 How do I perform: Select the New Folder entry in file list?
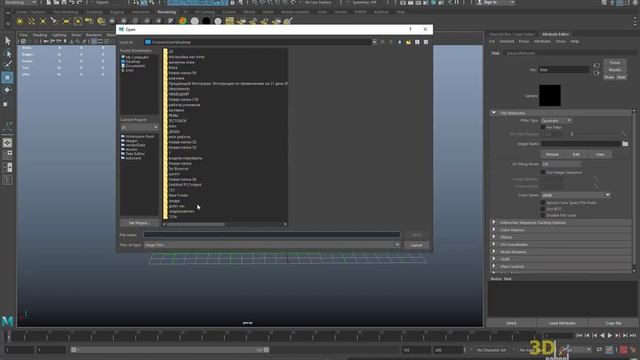tap(178, 196)
